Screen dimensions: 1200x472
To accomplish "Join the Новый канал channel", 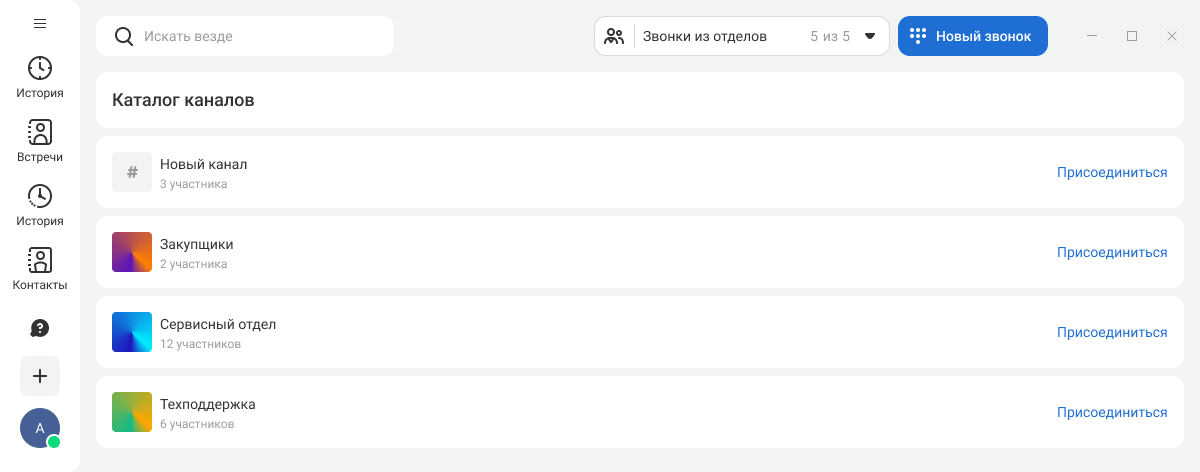I will coord(1111,172).
